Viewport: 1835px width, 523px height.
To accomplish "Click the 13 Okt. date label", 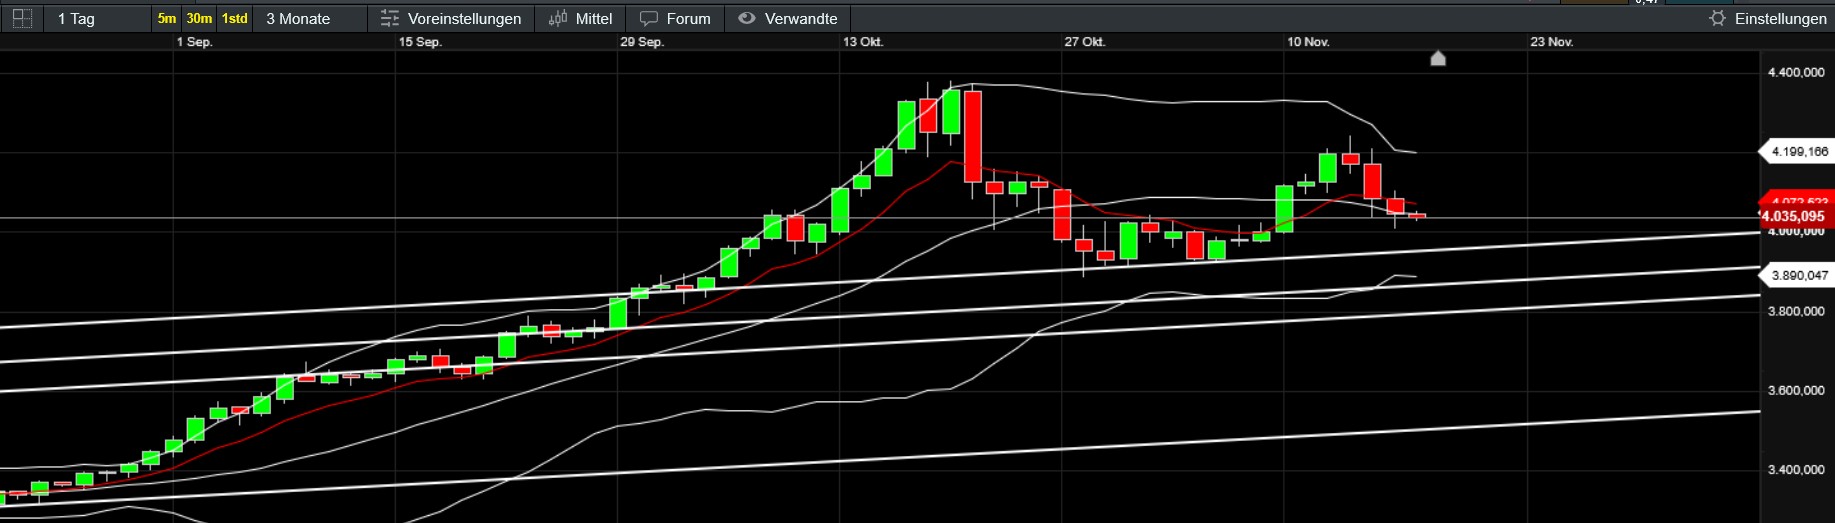I will point(863,42).
